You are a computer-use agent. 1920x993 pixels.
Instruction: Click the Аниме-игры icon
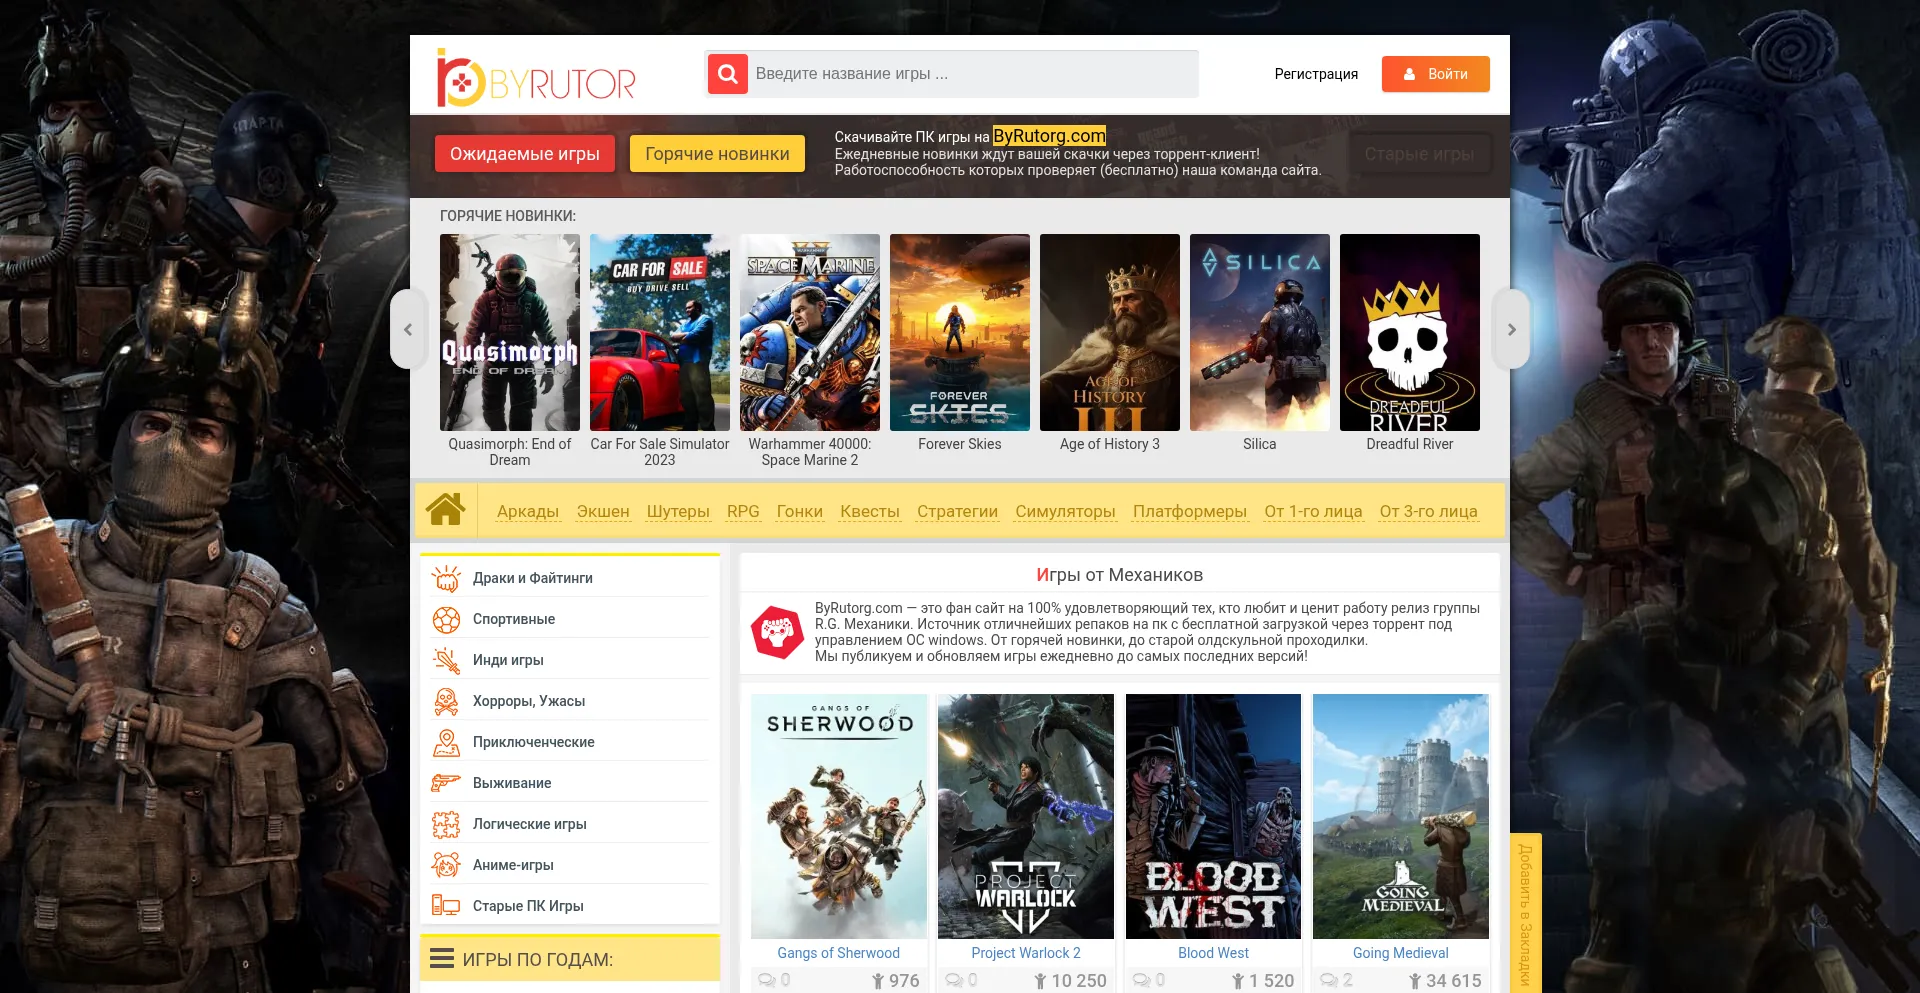pos(446,865)
